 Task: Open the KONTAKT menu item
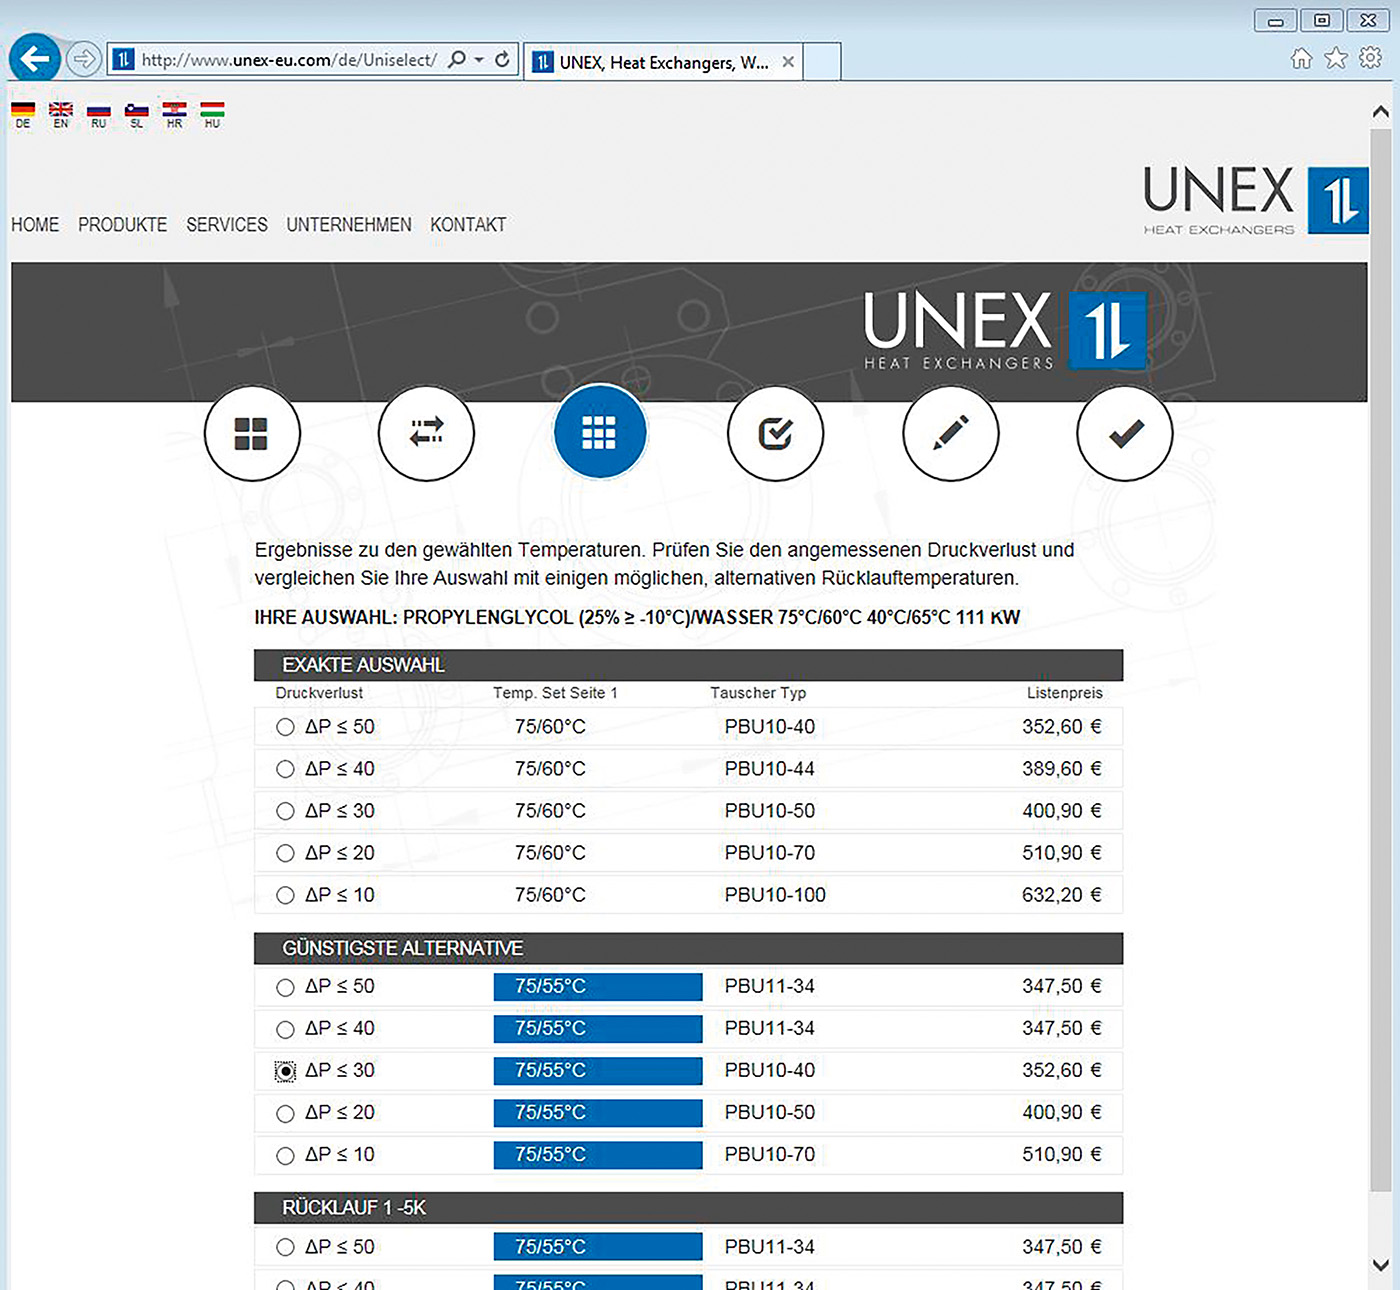[468, 225]
